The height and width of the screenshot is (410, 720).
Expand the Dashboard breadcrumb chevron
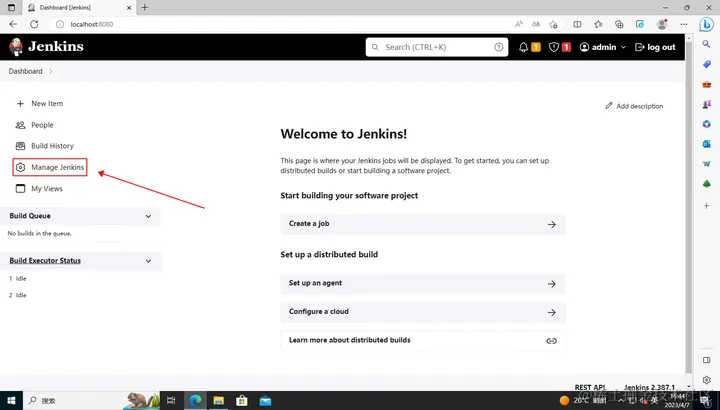click(x=51, y=72)
